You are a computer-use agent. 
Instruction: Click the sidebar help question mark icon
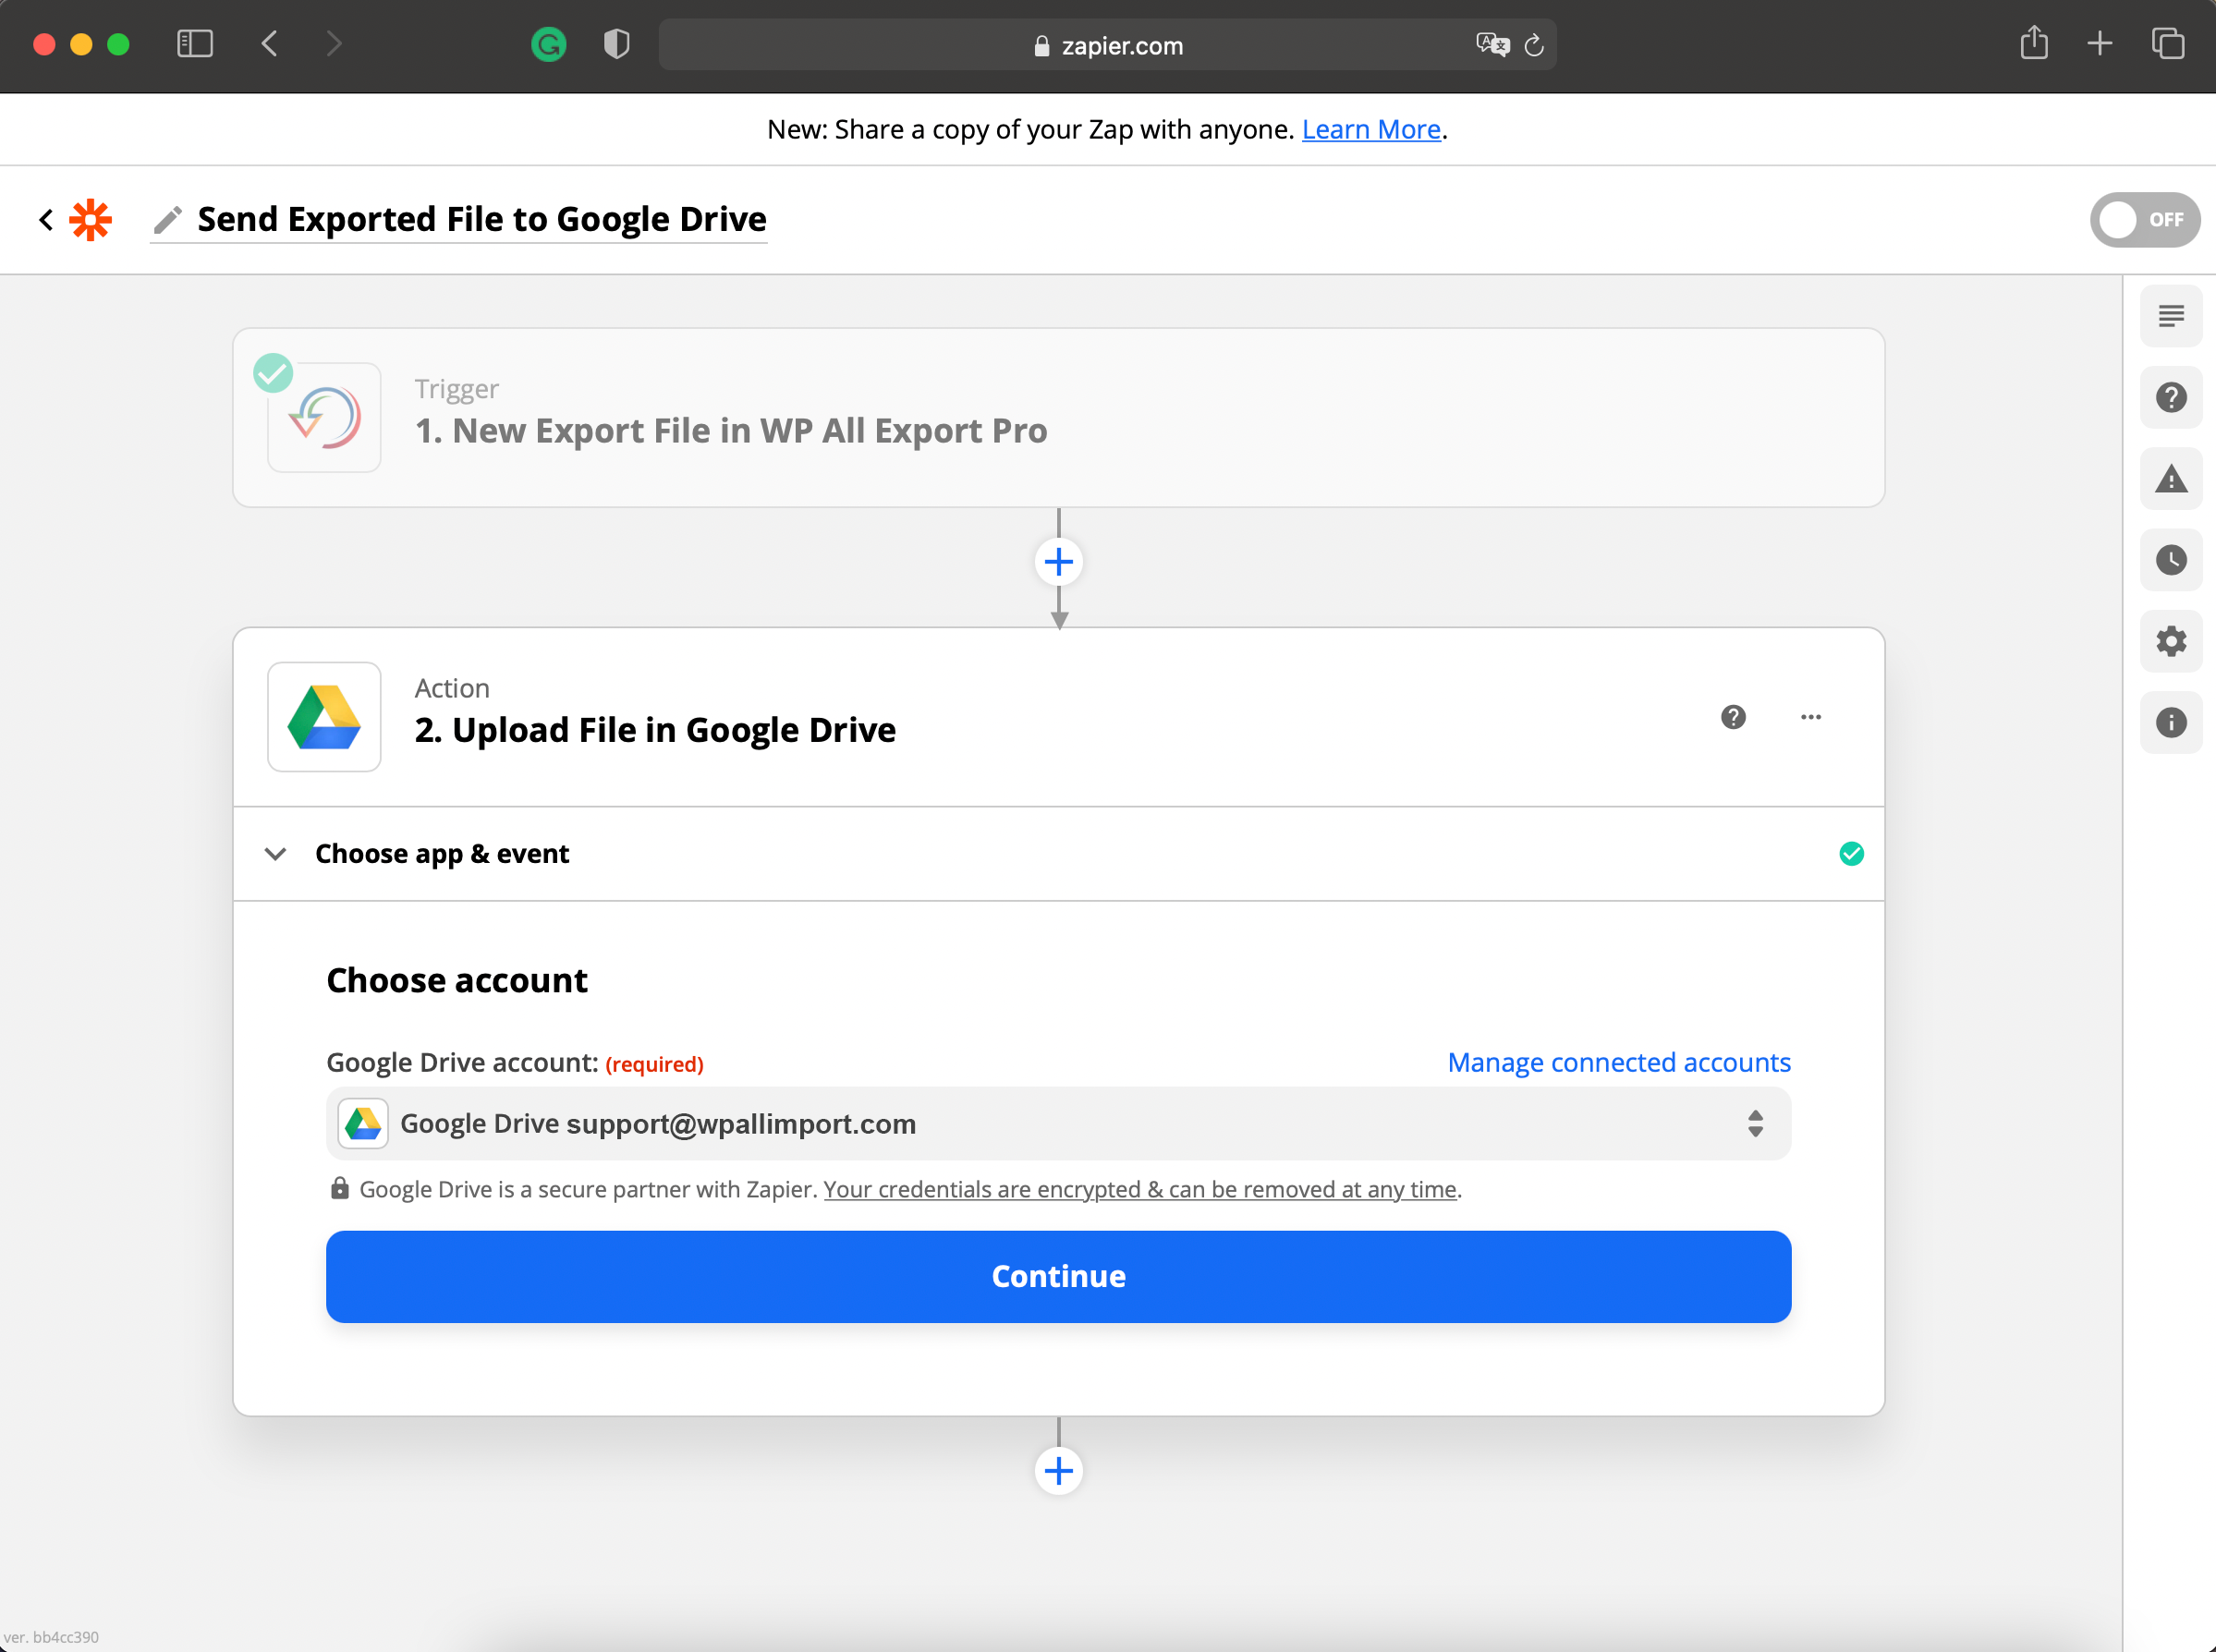2170,397
